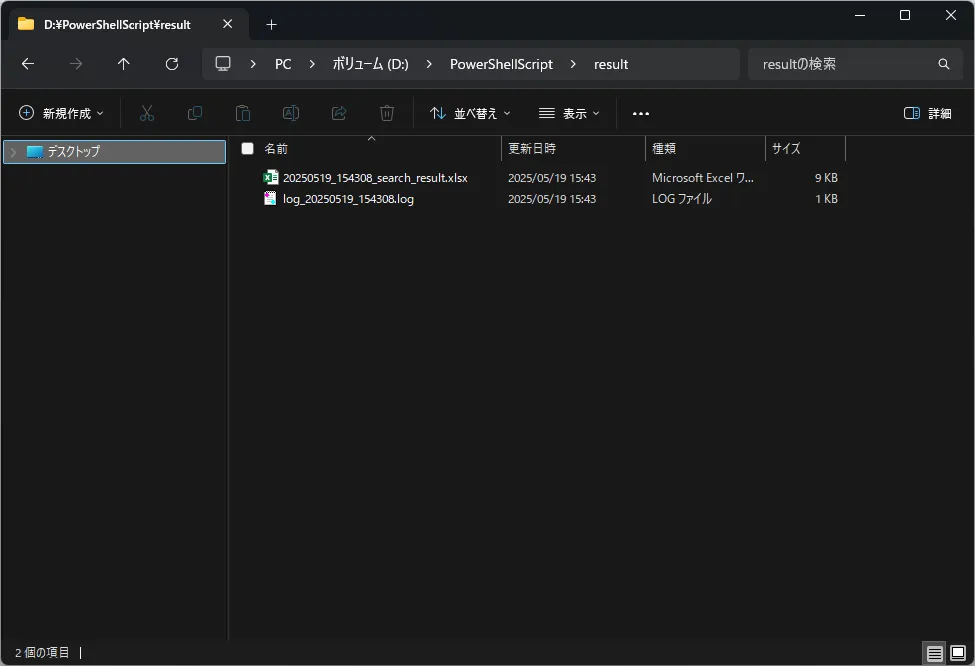Select the デスクトップ item in navigation pane

click(114, 152)
